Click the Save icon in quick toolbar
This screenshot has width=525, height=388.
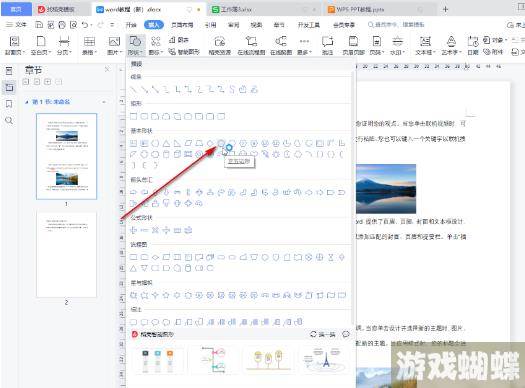click(39, 25)
